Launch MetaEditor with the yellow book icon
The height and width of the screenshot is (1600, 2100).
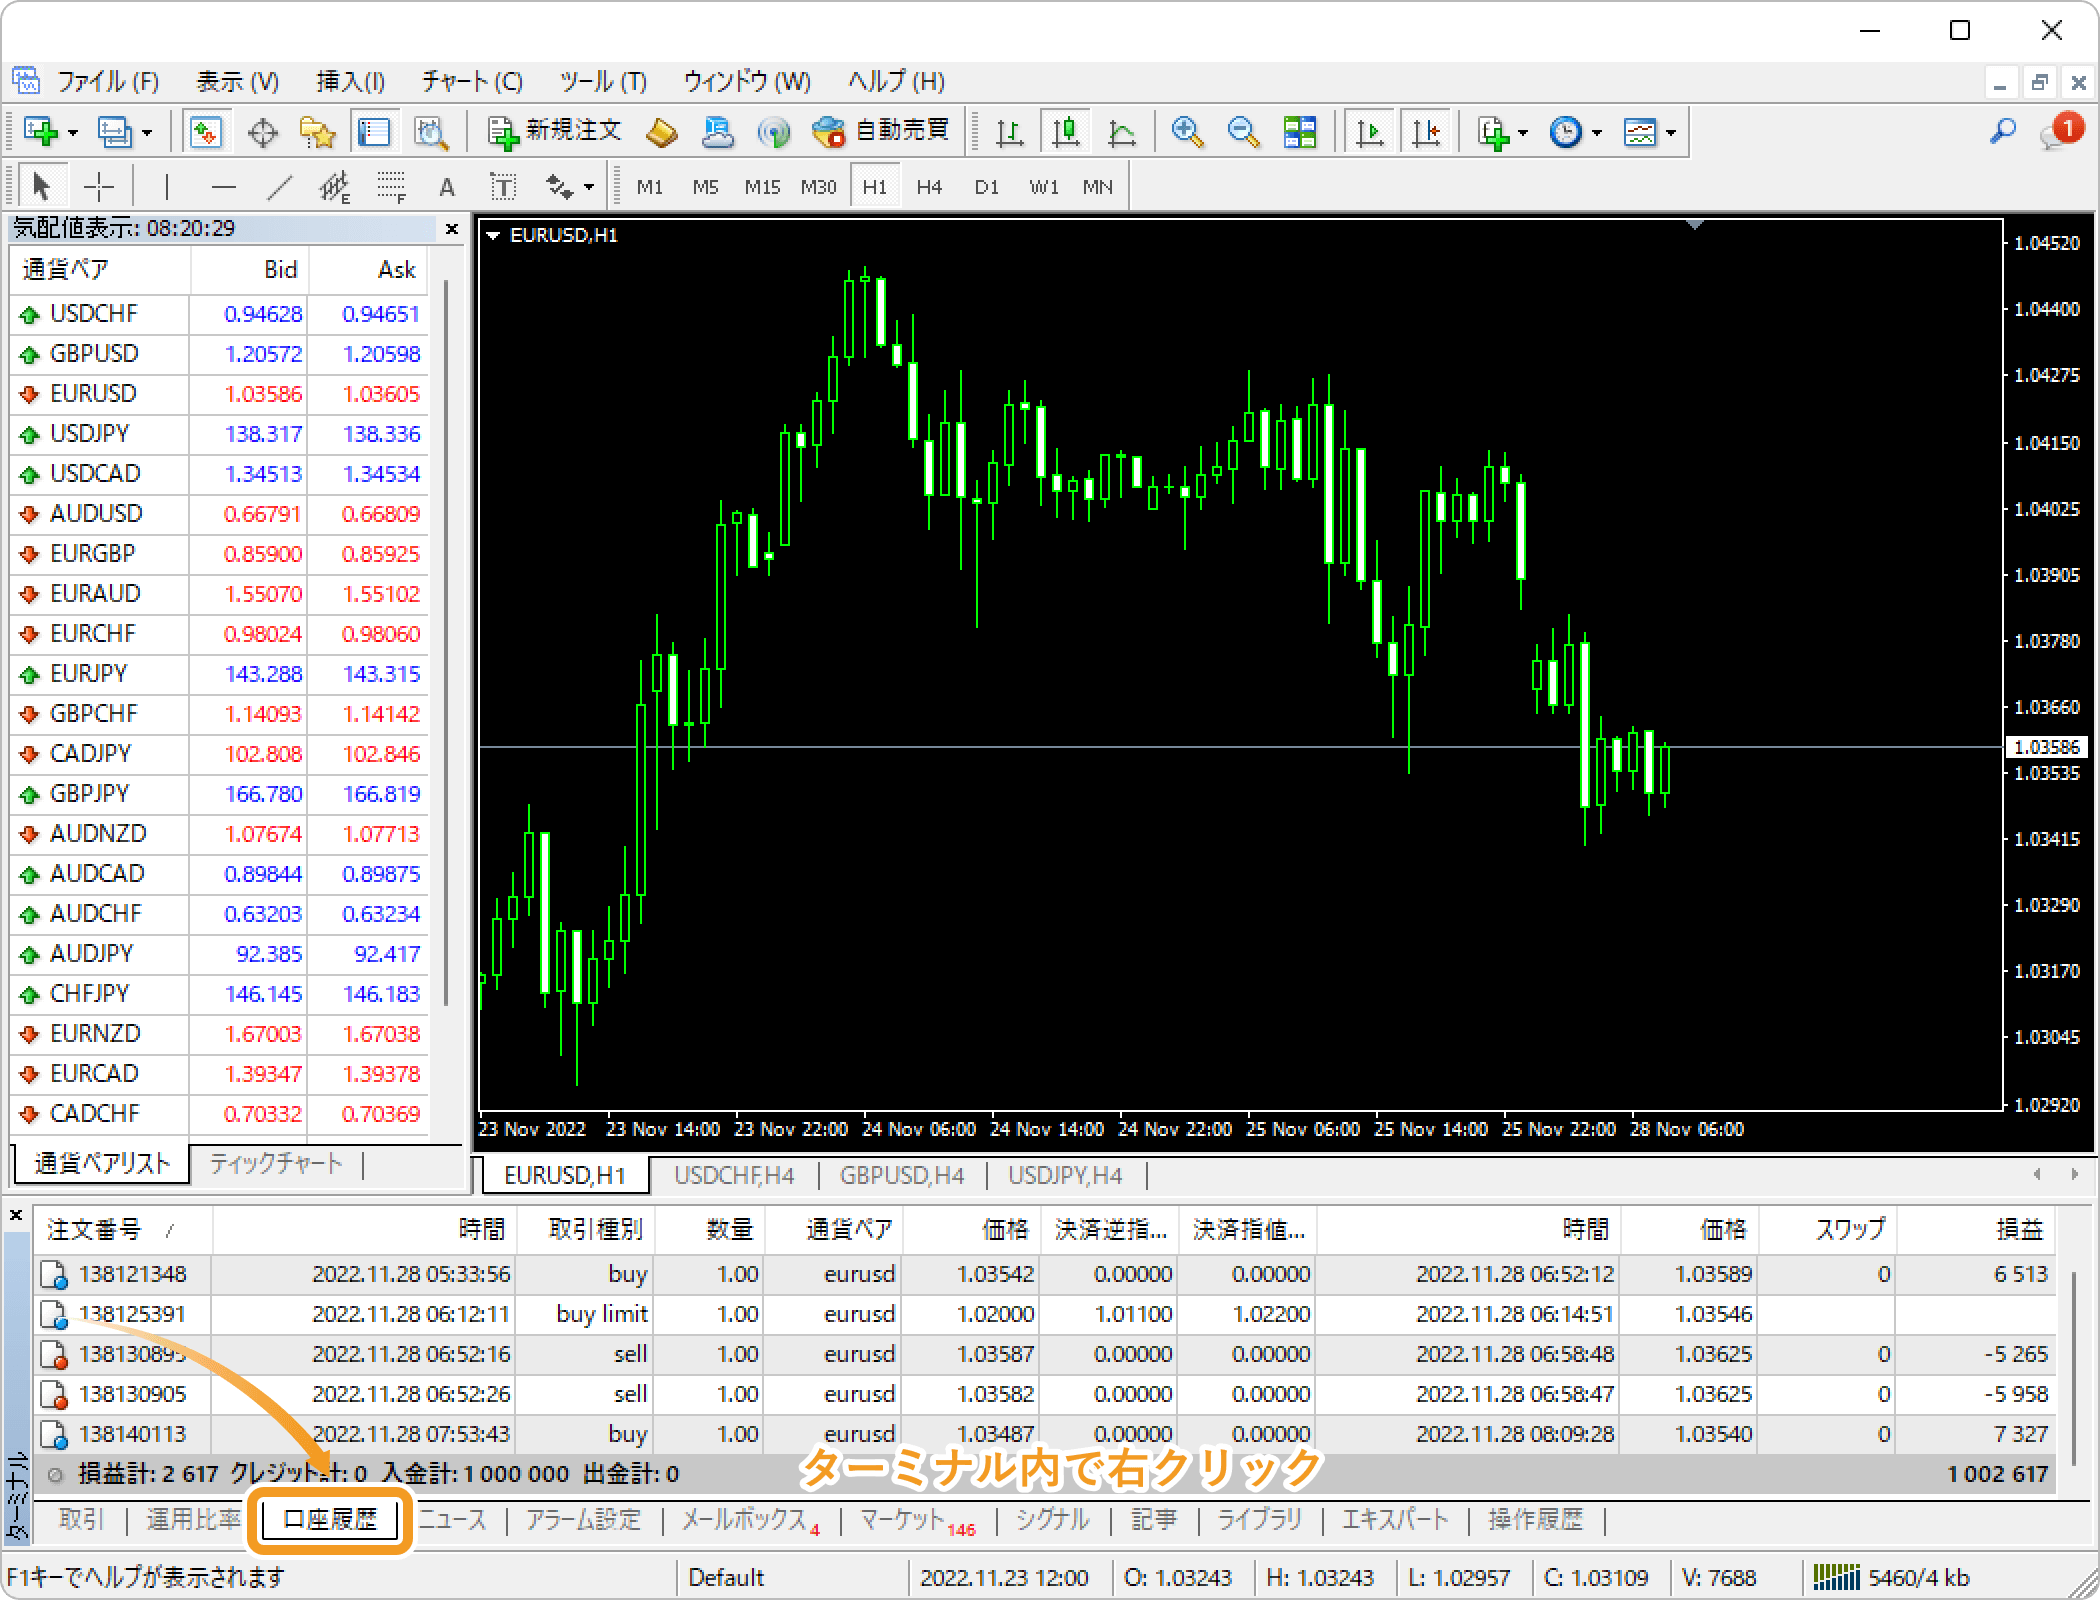pos(662,132)
